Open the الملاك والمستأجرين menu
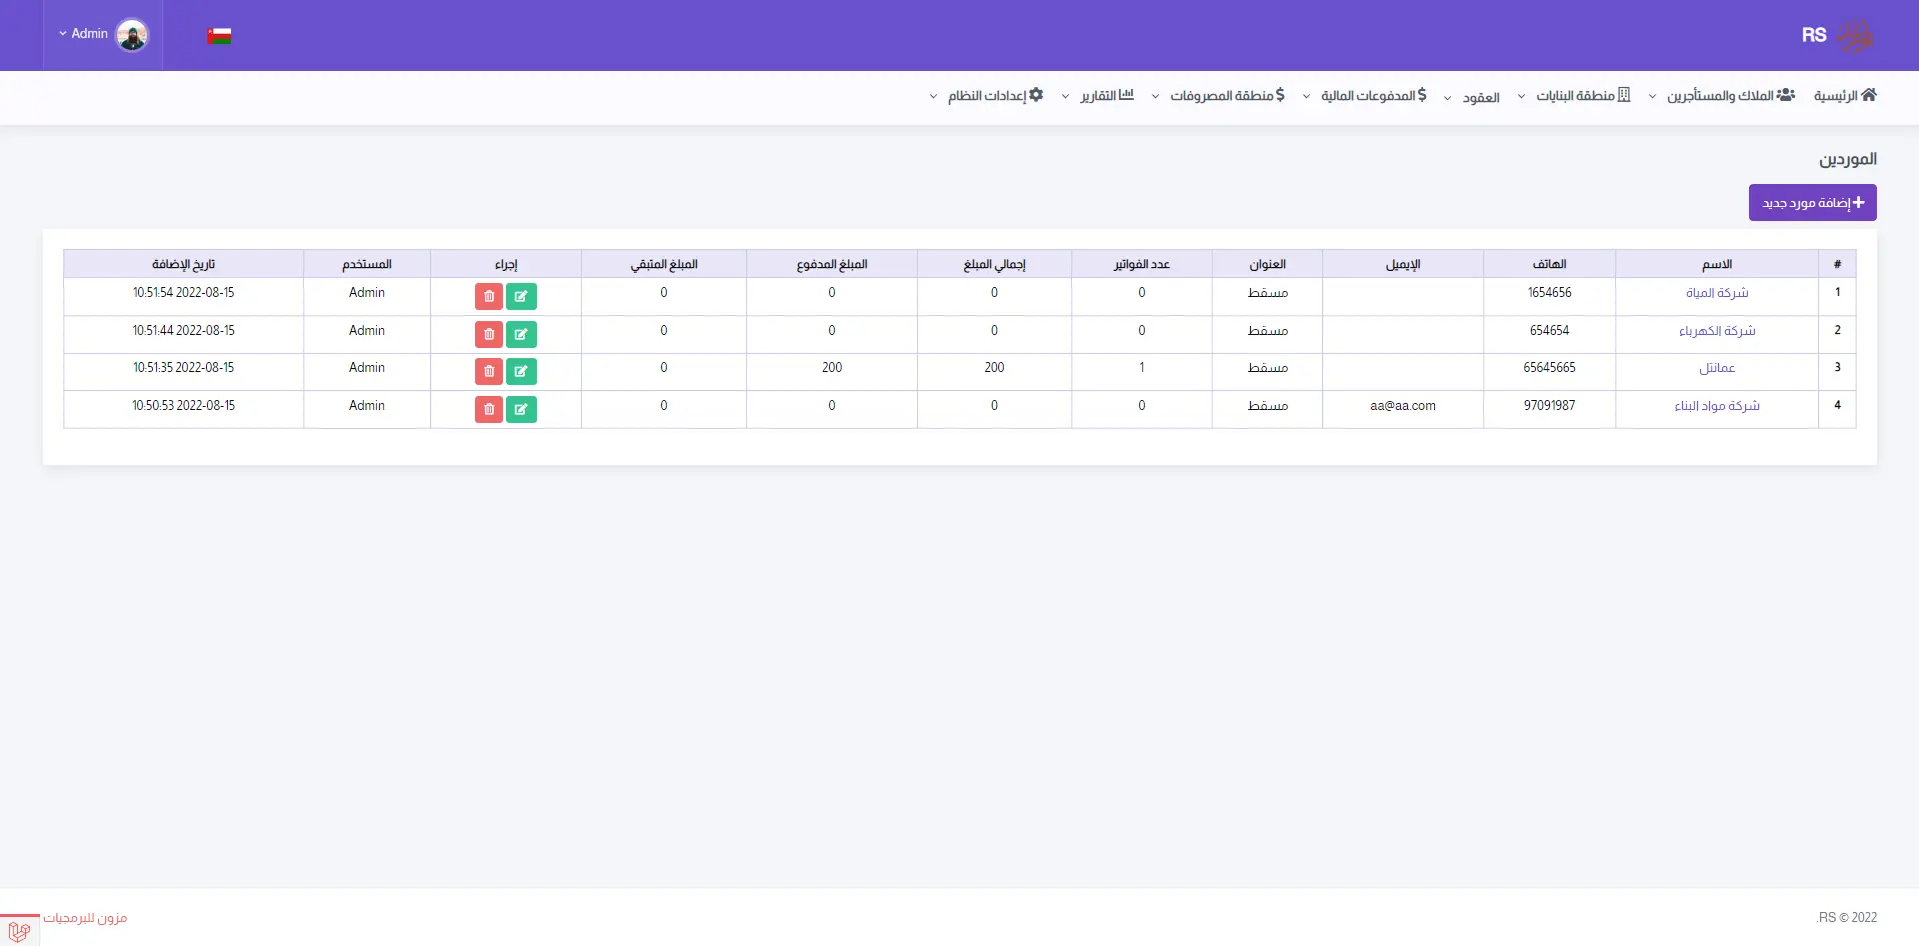Viewport: 1919px width, 946px height. tap(1722, 96)
